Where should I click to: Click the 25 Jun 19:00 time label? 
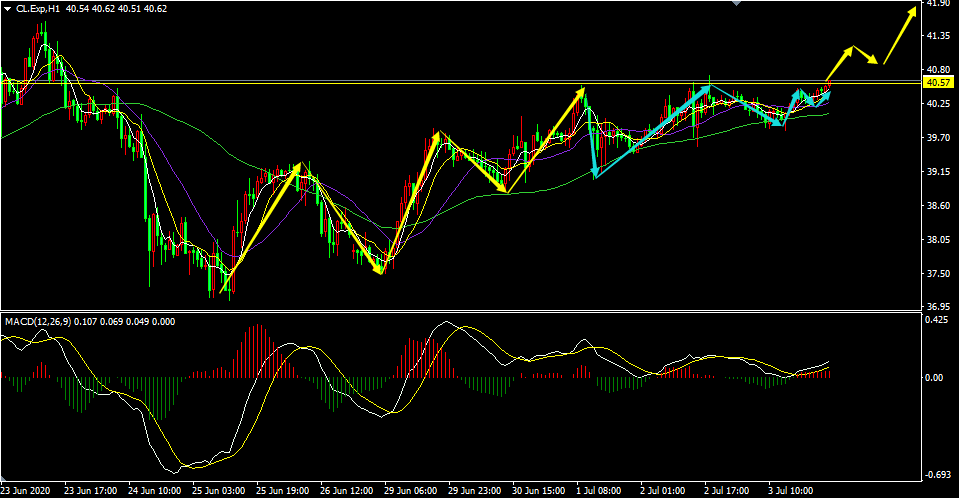(x=283, y=491)
